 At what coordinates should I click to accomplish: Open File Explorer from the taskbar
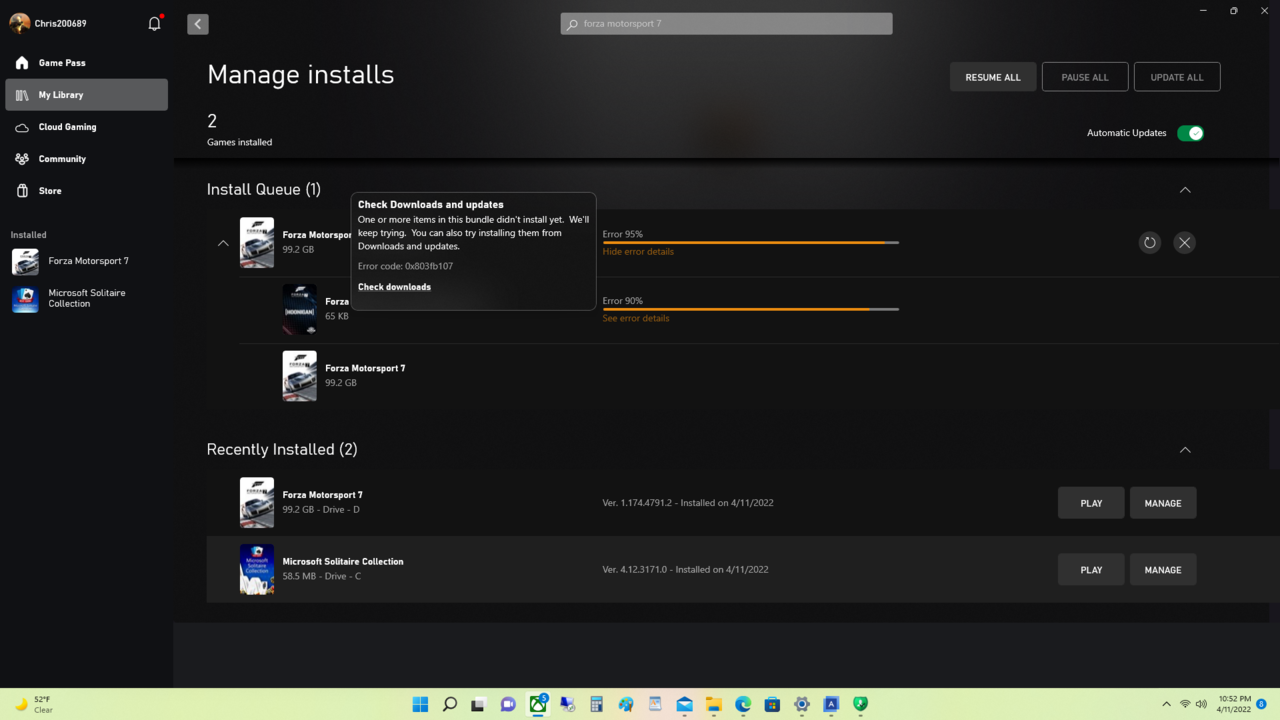coord(714,704)
